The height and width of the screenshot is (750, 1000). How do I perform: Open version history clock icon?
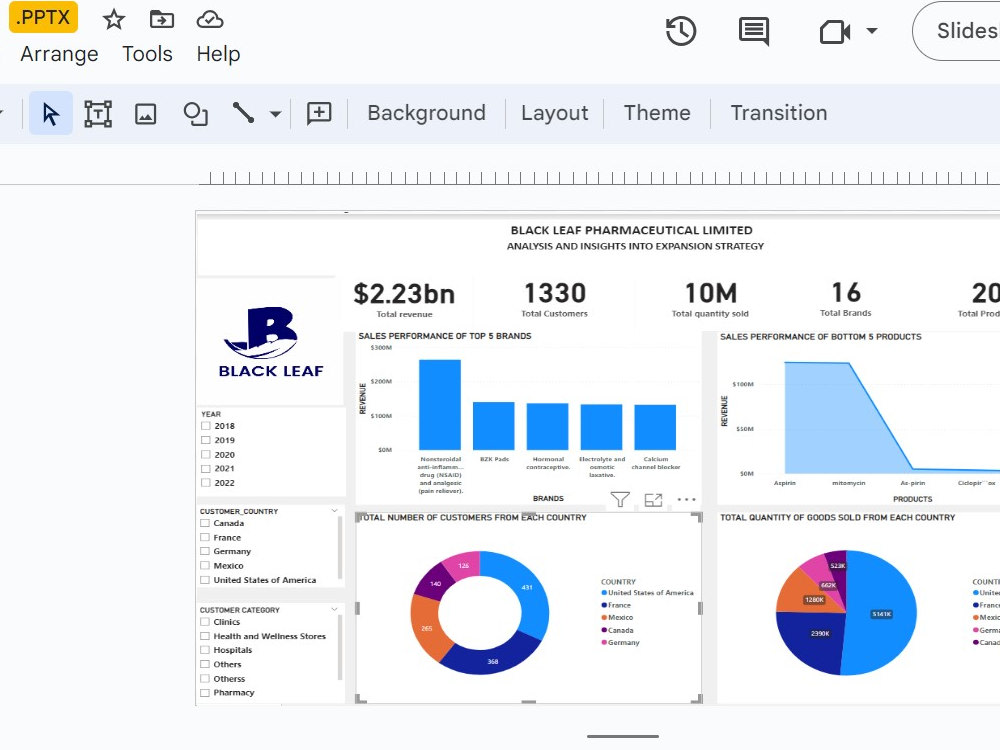point(680,31)
